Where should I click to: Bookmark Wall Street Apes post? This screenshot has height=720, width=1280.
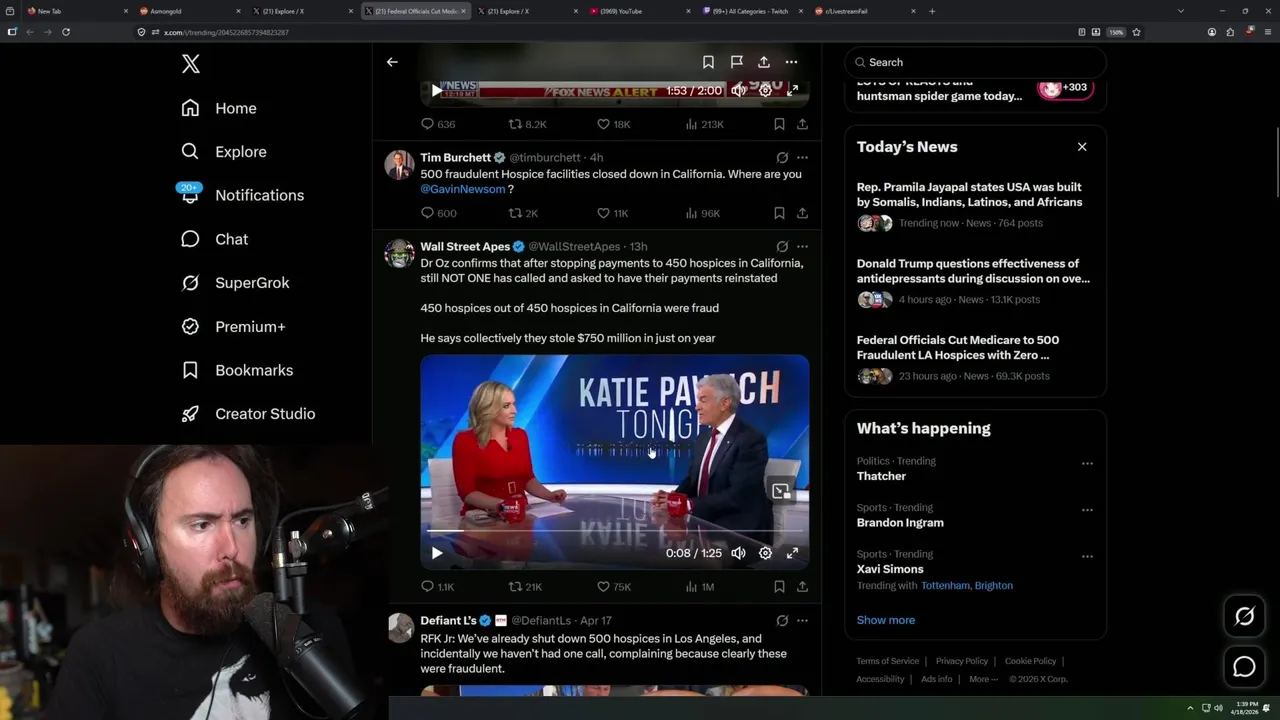tap(779, 587)
